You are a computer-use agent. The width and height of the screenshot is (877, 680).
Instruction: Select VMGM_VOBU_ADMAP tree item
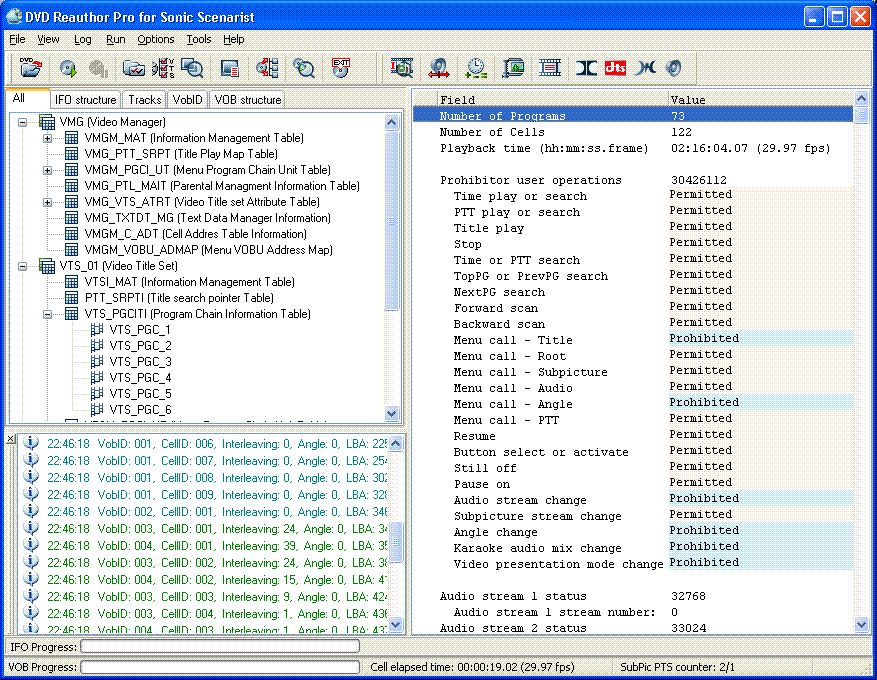coord(209,250)
